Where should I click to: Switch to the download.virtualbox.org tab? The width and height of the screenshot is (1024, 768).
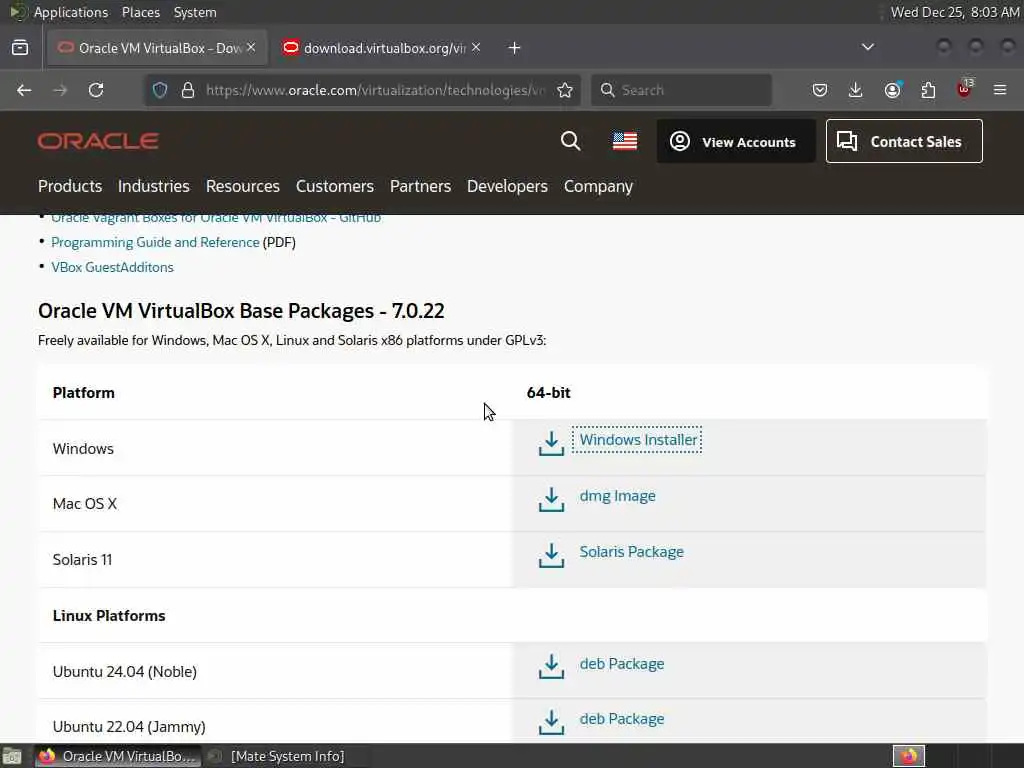click(x=382, y=48)
